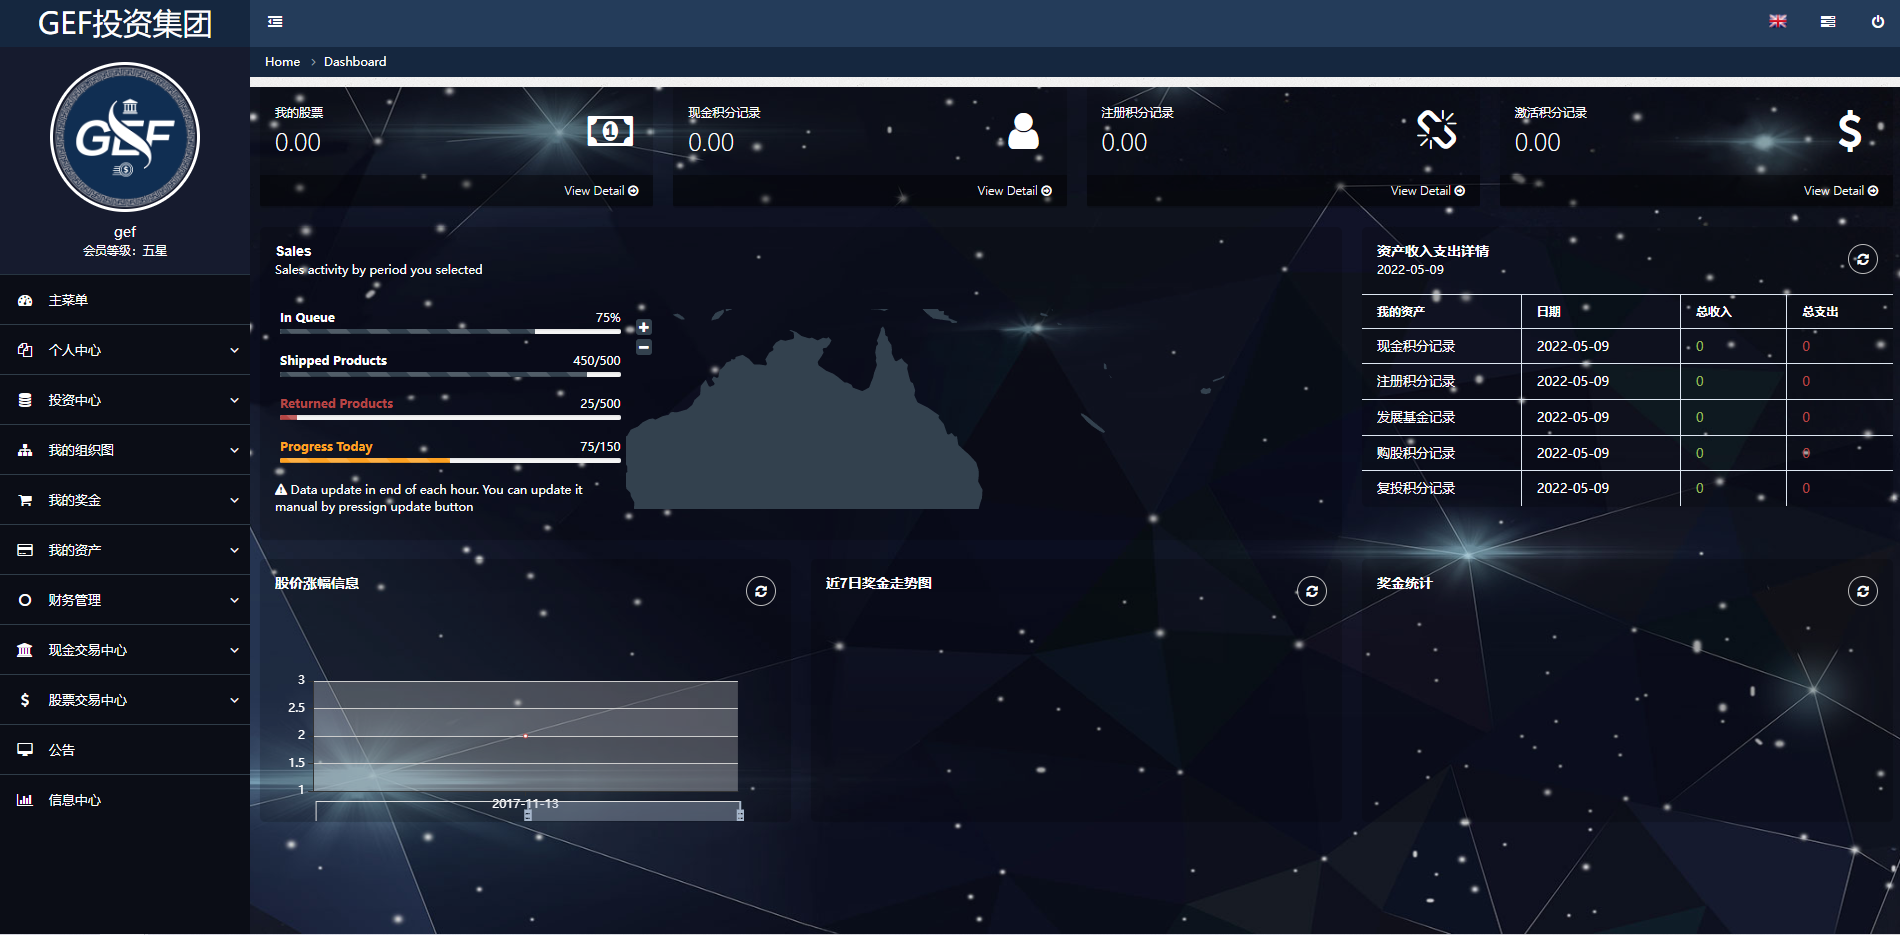Click the Home breadcrumb link
The height and width of the screenshot is (935, 1900).
[282, 62]
